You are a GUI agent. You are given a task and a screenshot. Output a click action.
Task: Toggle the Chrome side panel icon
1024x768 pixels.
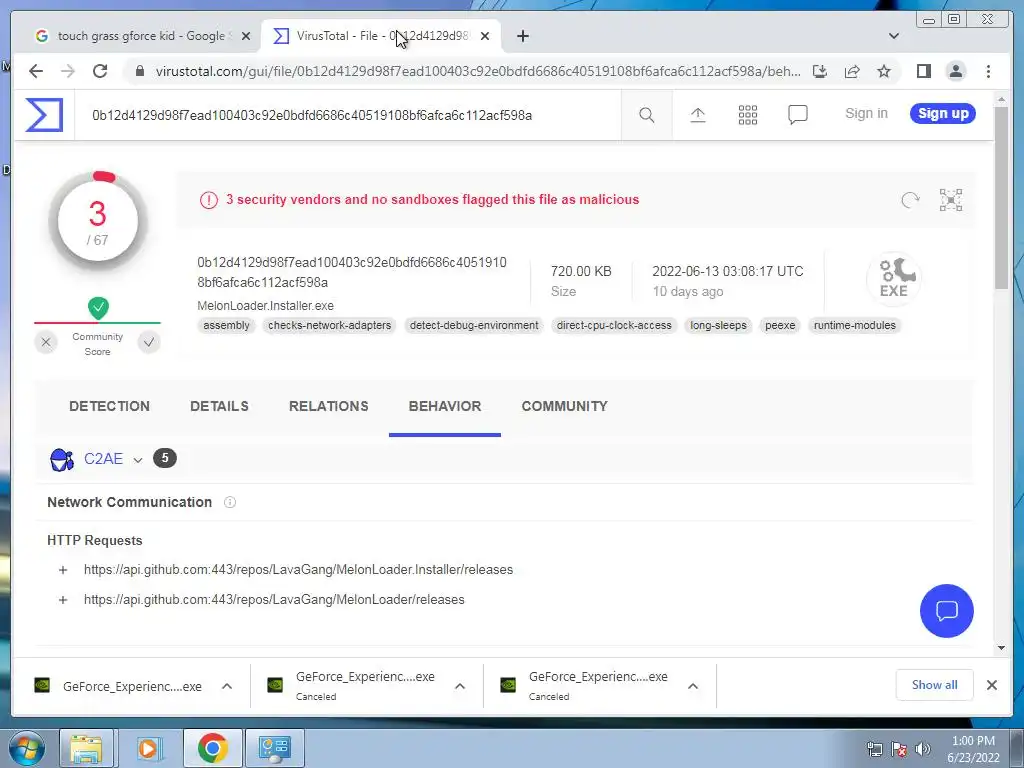923,71
